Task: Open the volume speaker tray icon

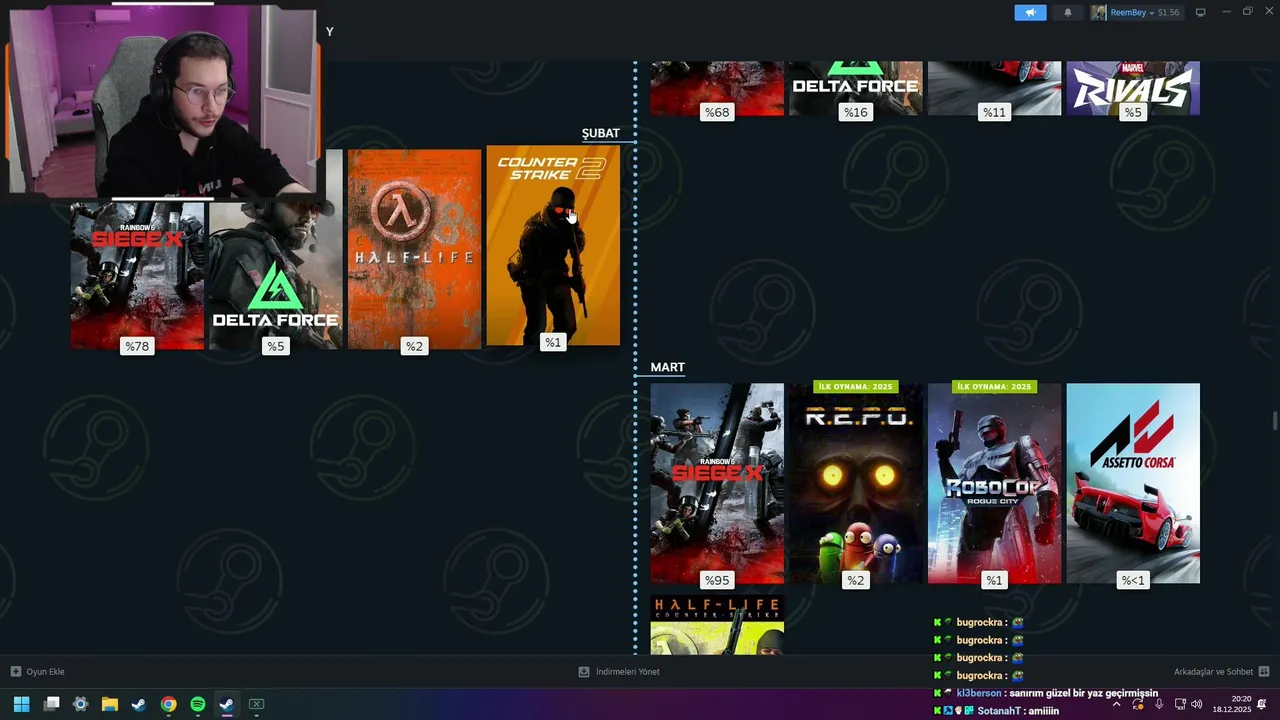Action: point(1197,704)
